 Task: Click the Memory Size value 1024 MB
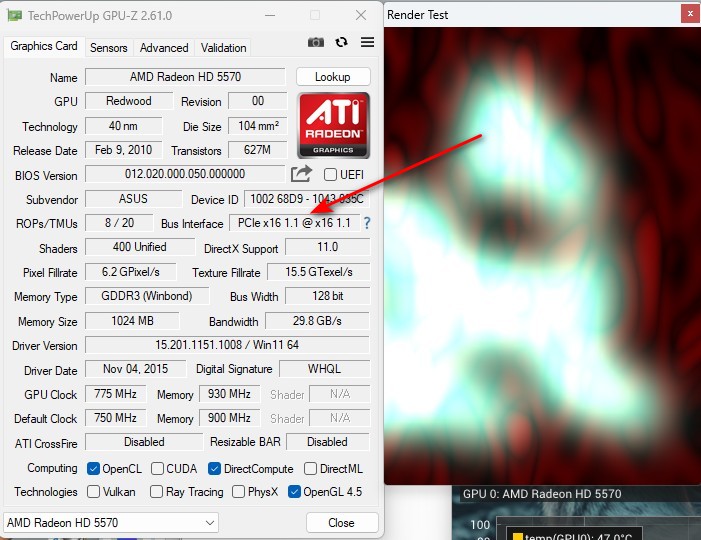tap(132, 321)
